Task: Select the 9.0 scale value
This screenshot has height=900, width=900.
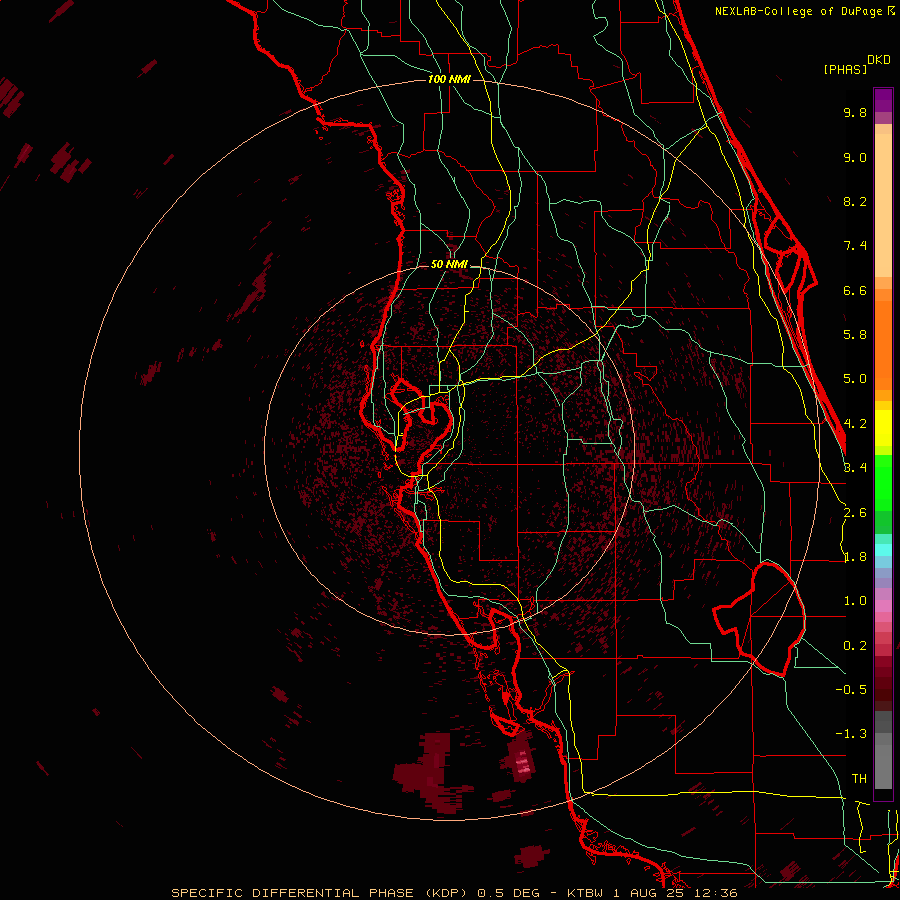Action: [855, 157]
